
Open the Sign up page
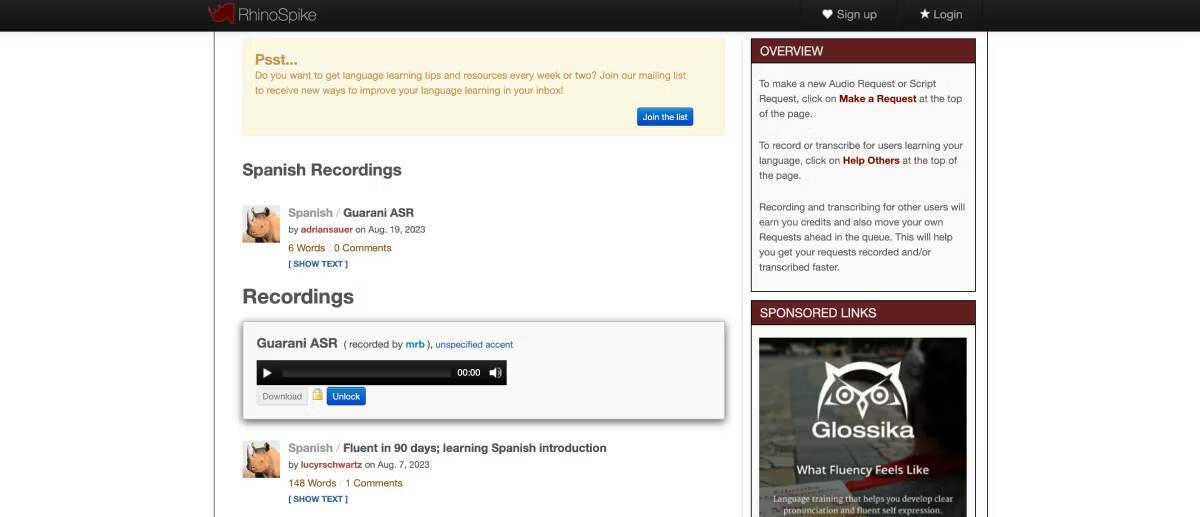(849, 14)
